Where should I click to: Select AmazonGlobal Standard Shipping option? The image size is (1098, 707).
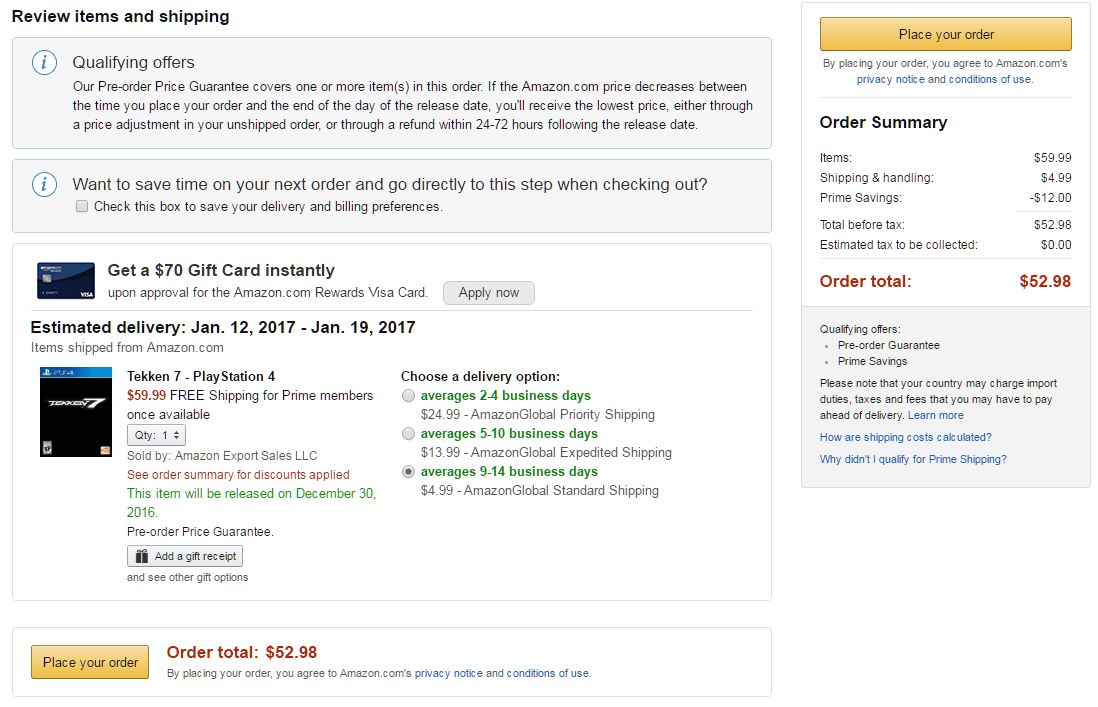click(x=408, y=472)
